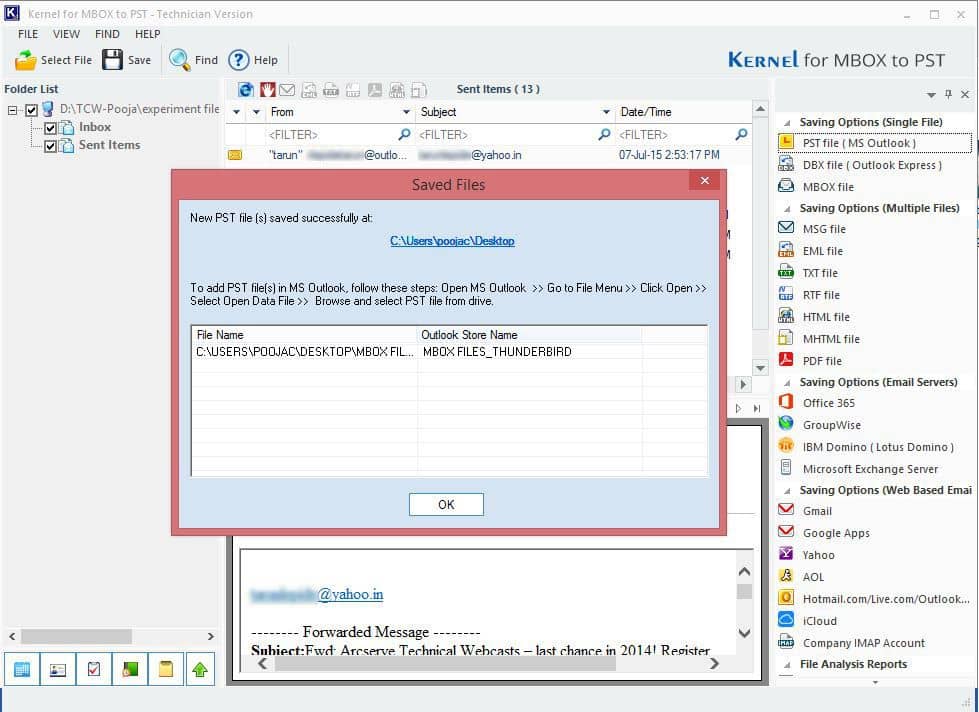Collapse Saving Options (Single File) section
This screenshot has width=979, height=712.
787,122
